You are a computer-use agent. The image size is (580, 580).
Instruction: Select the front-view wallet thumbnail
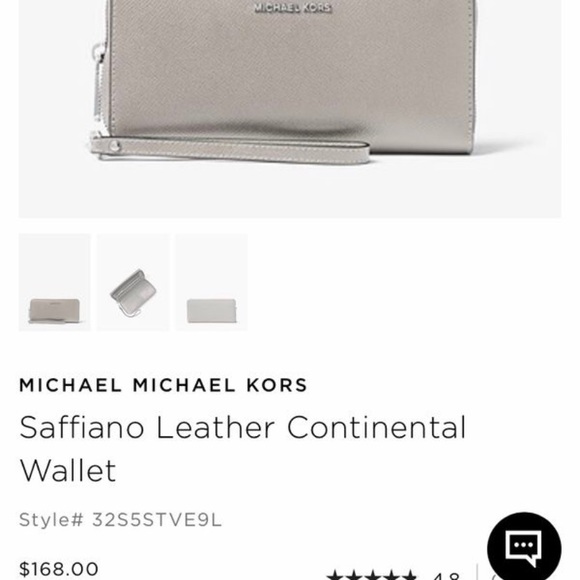tap(54, 282)
